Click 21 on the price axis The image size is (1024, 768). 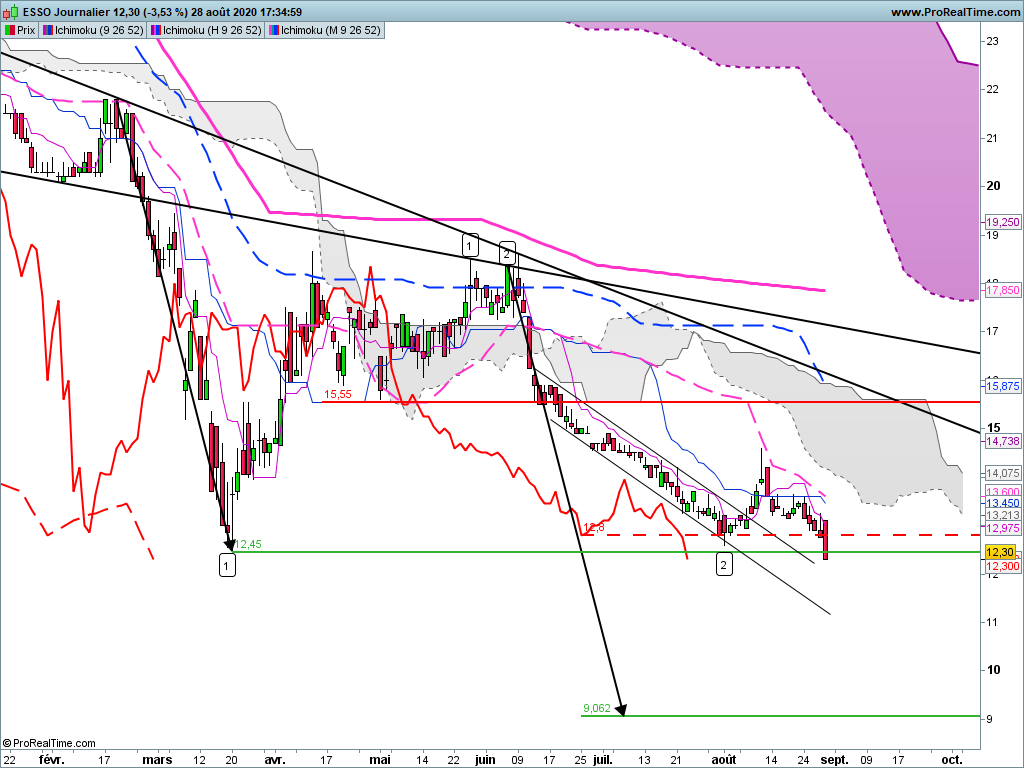[993, 138]
